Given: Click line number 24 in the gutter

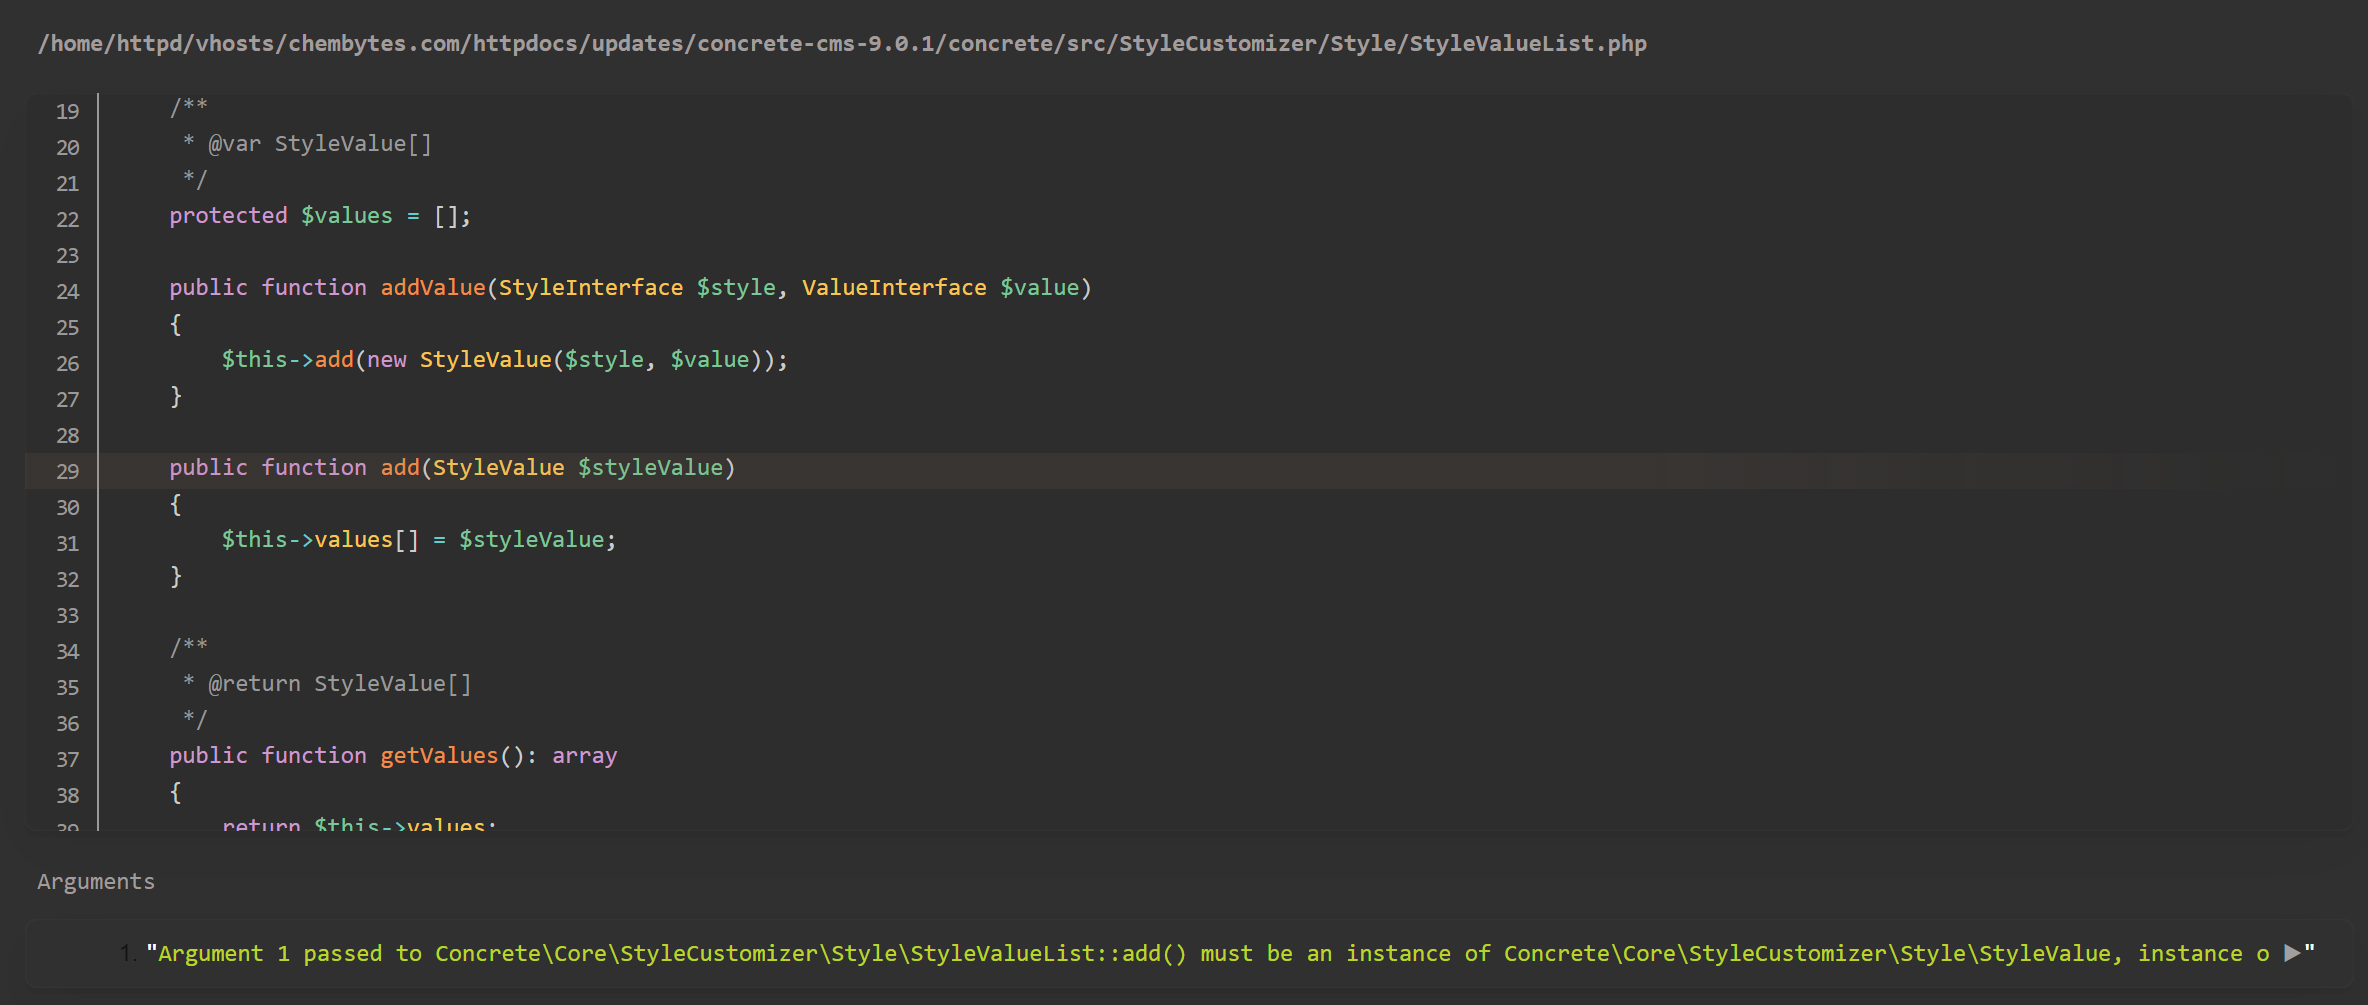Looking at the screenshot, I should [x=67, y=292].
